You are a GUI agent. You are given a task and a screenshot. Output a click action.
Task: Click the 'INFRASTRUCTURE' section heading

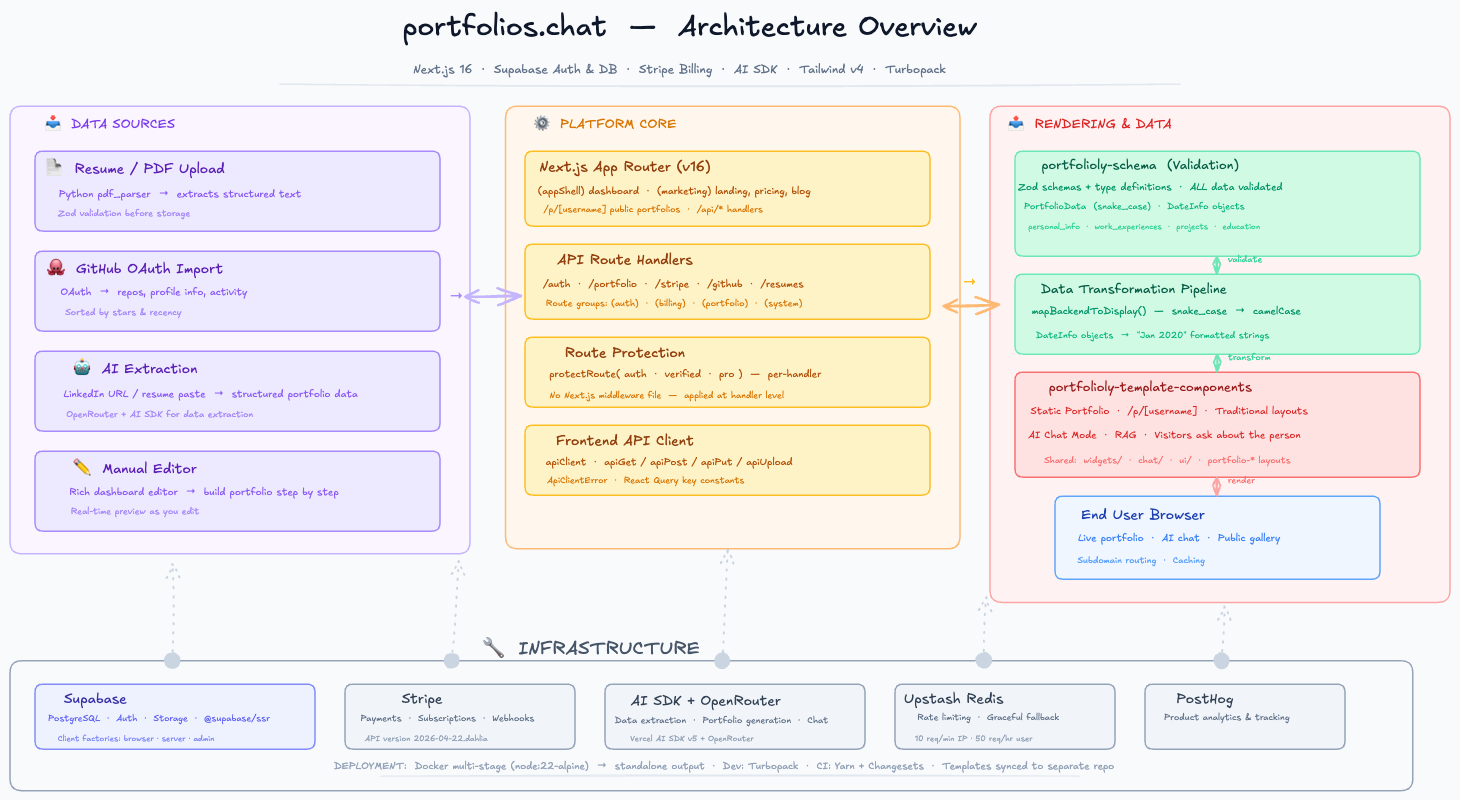(x=609, y=649)
